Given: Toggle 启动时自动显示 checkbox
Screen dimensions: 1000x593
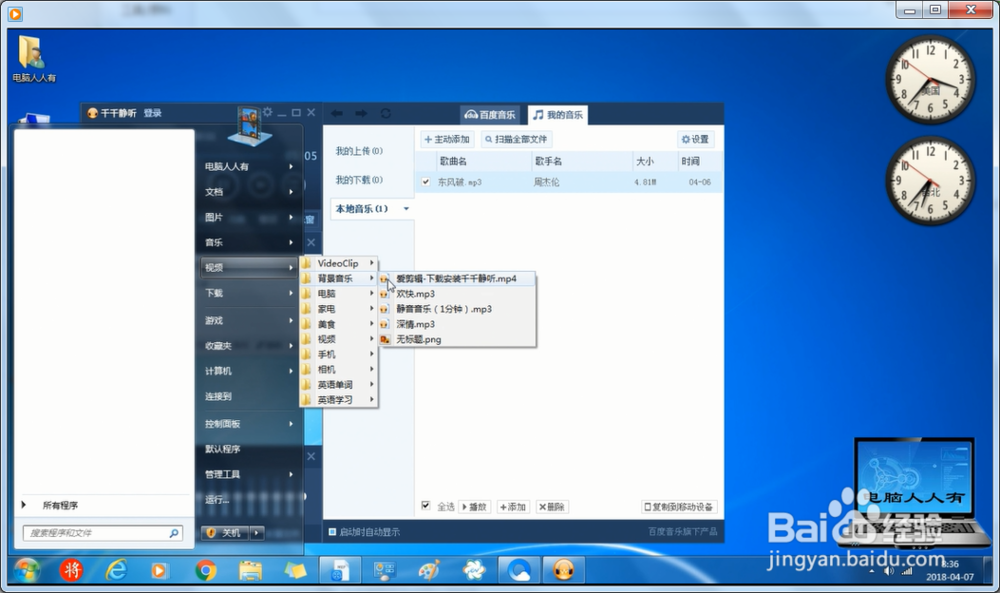Looking at the screenshot, I should pos(332,531).
